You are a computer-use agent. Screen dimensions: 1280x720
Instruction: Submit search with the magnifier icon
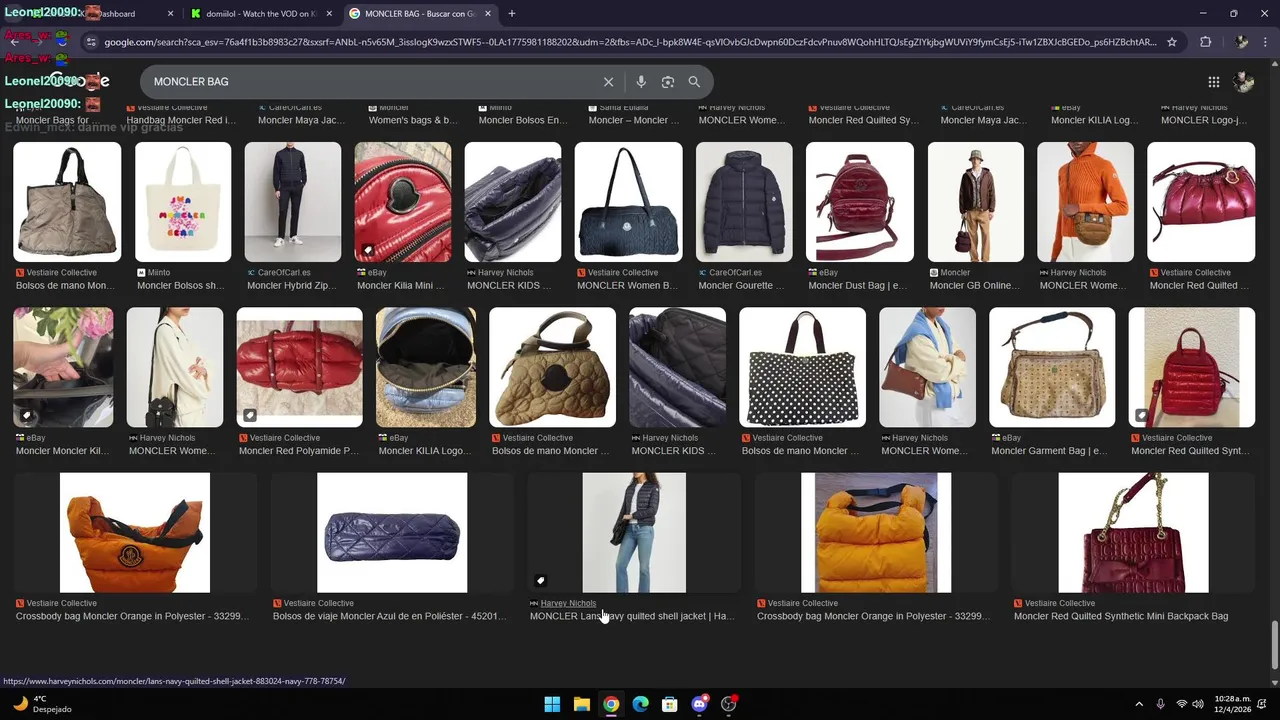[x=694, y=82]
